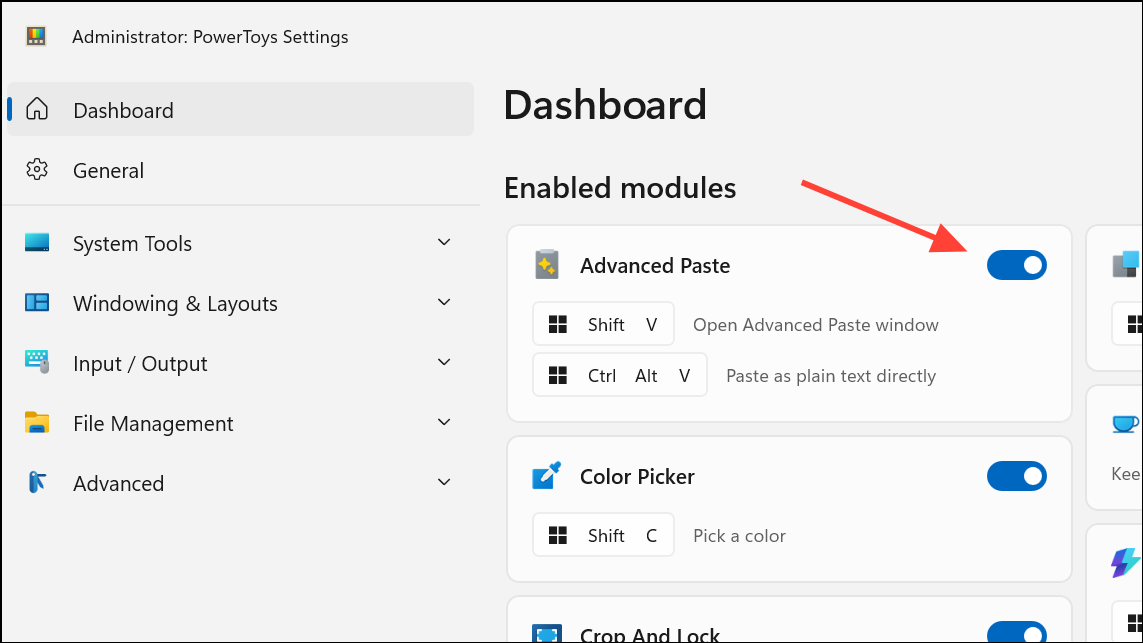Screen dimensions: 1143x643
Task: Open the Color Picker module title
Action: pos(637,476)
